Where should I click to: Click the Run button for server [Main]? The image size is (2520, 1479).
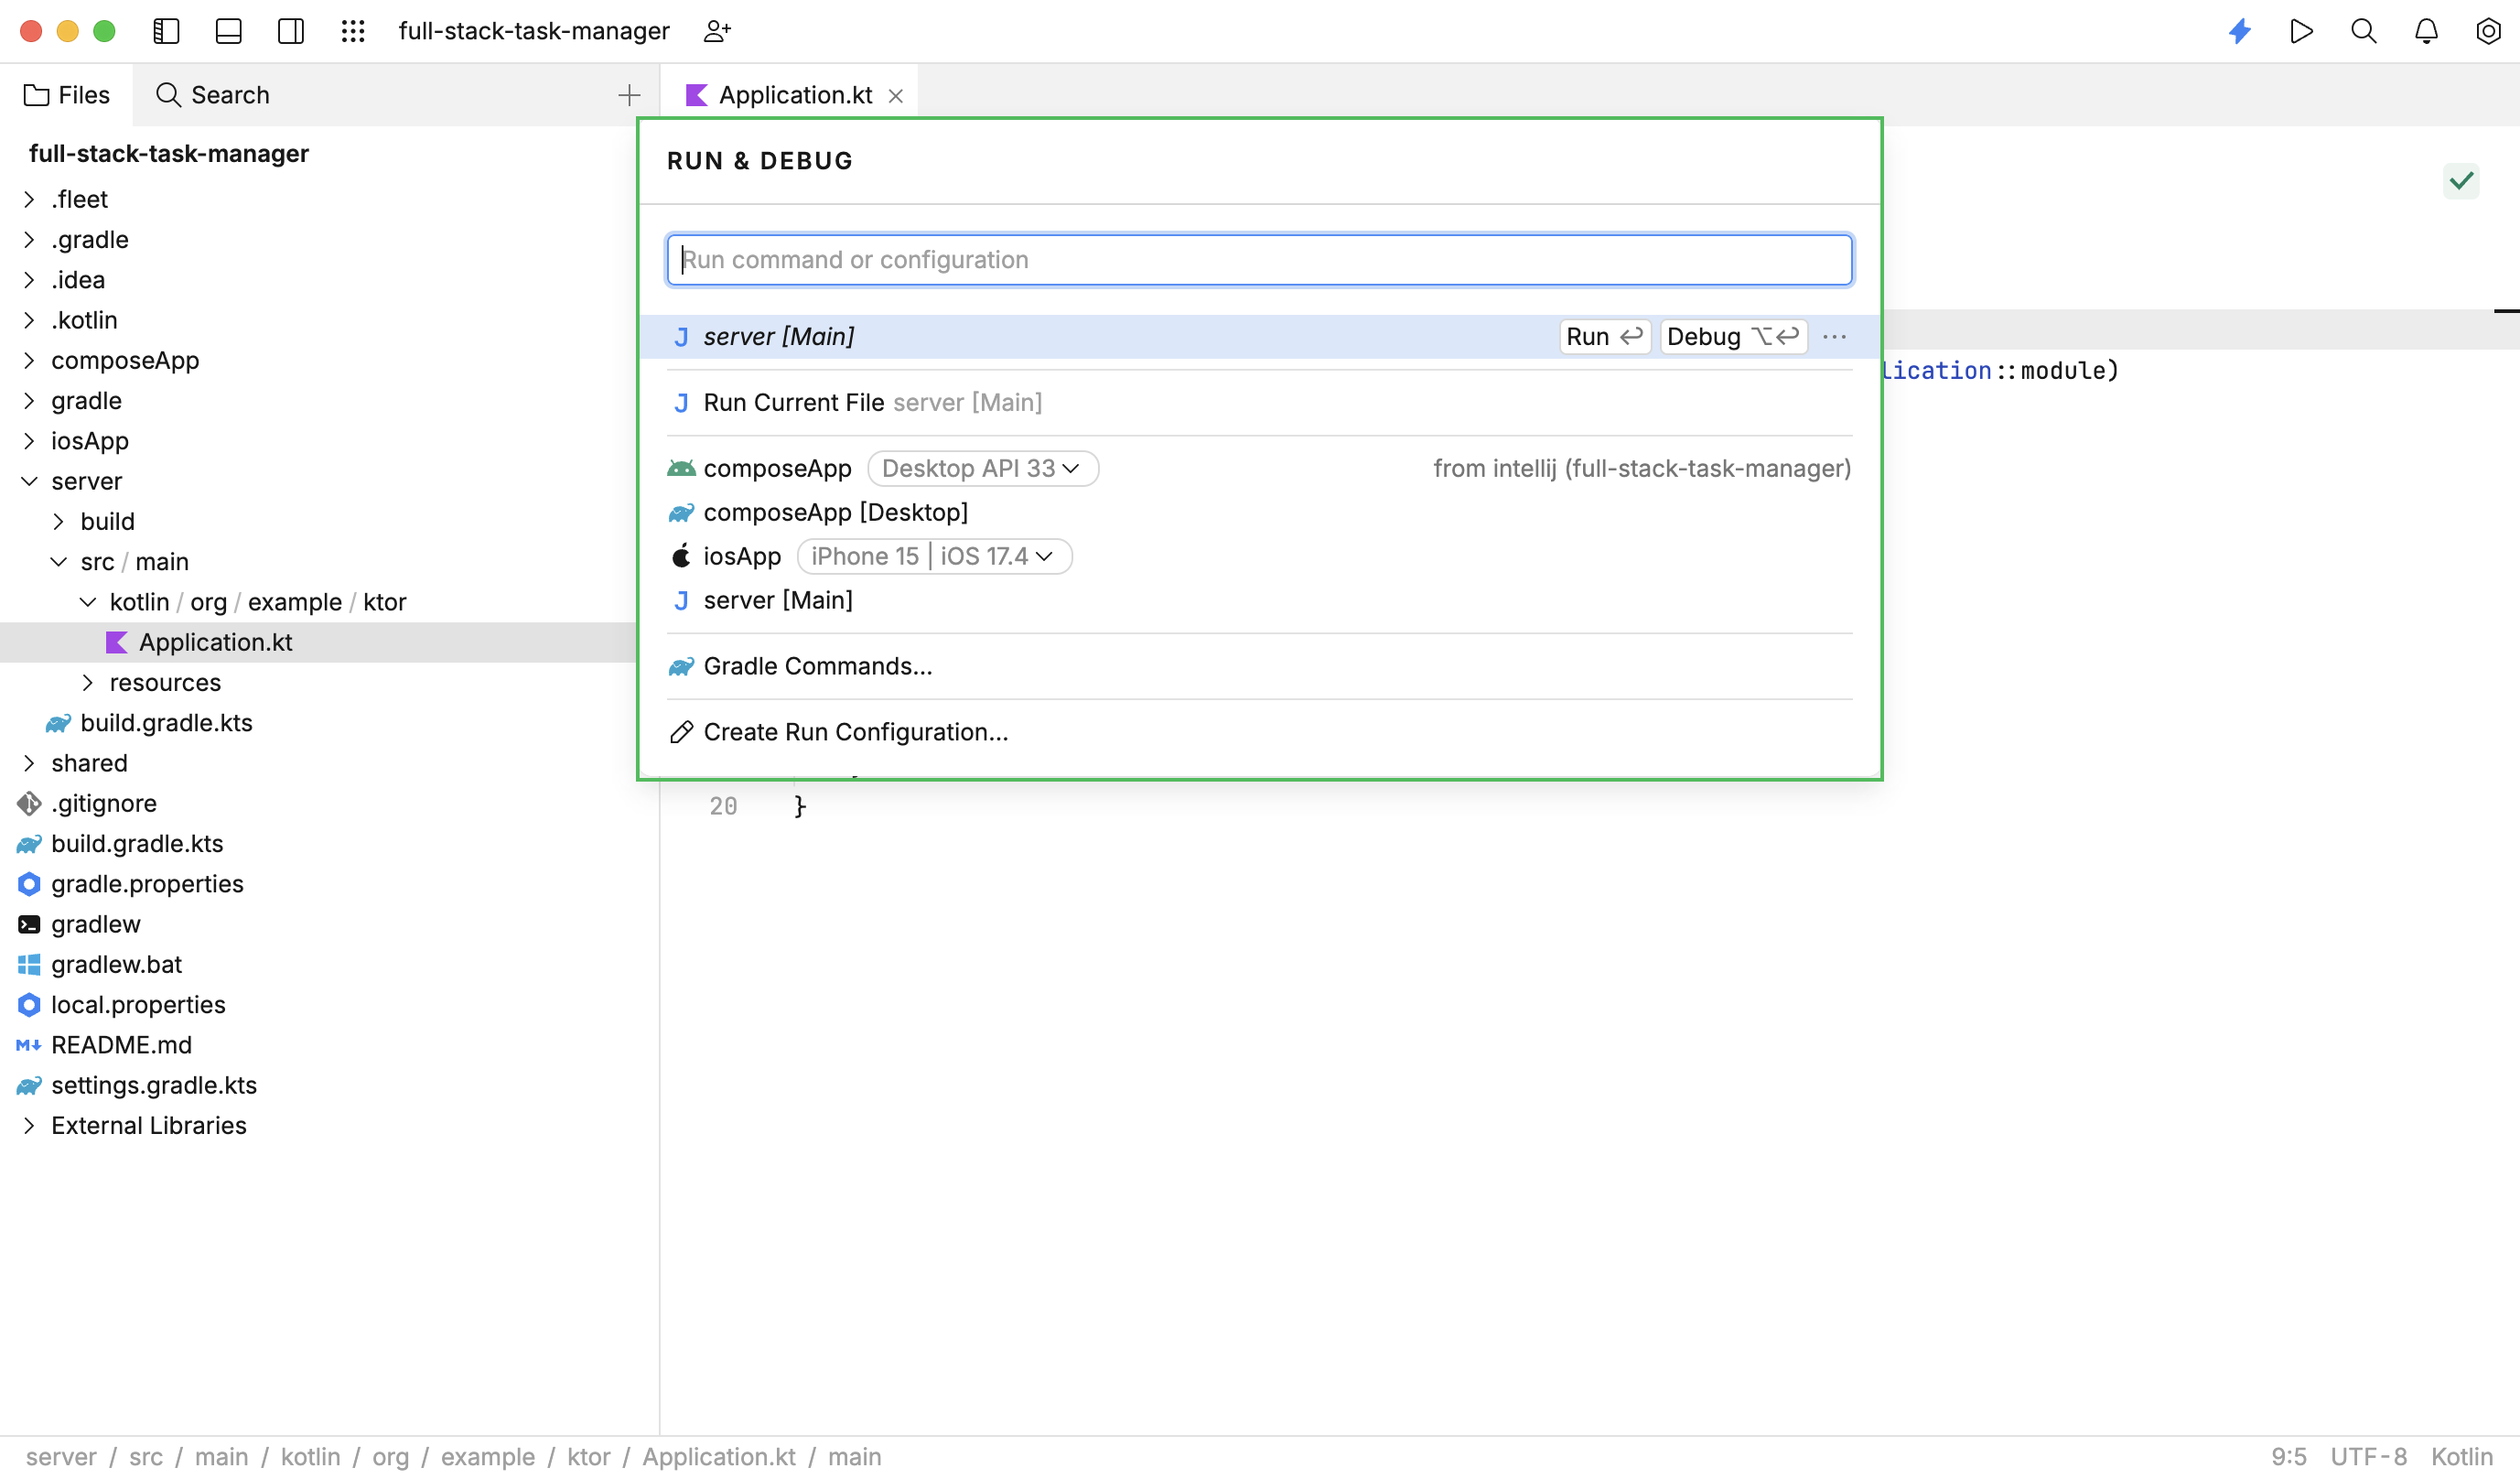pyautogui.click(x=1604, y=337)
